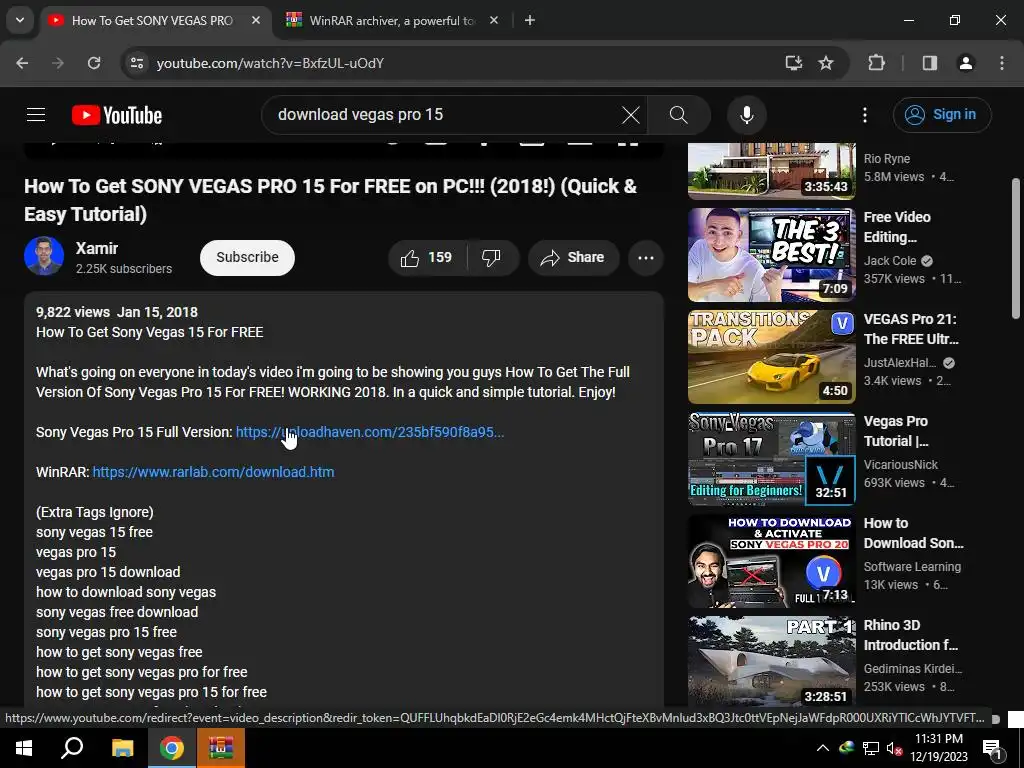Open Windows taskbar search
This screenshot has height=768, width=1024.
(x=72, y=748)
